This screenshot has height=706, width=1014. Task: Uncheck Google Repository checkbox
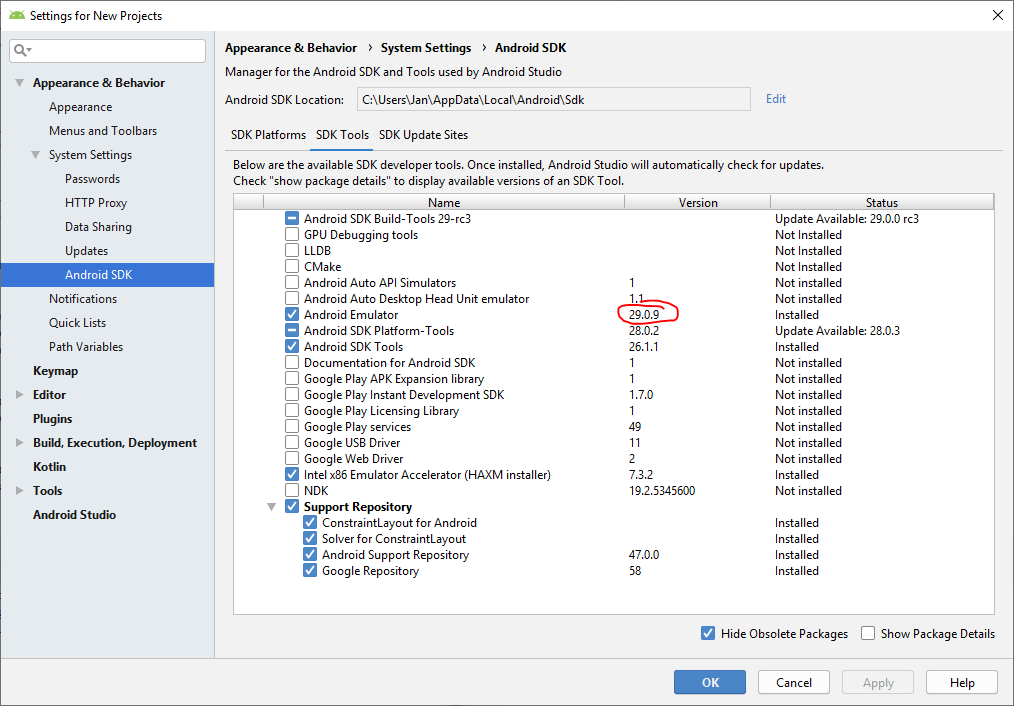(x=310, y=571)
